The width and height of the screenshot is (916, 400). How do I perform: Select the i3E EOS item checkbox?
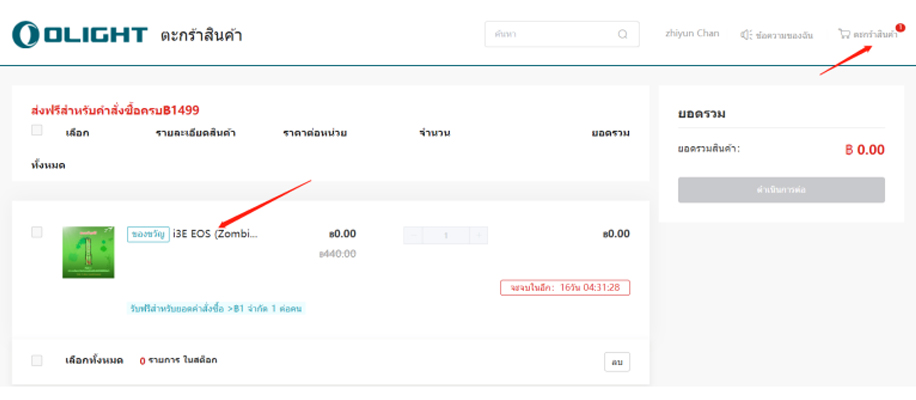point(37,232)
